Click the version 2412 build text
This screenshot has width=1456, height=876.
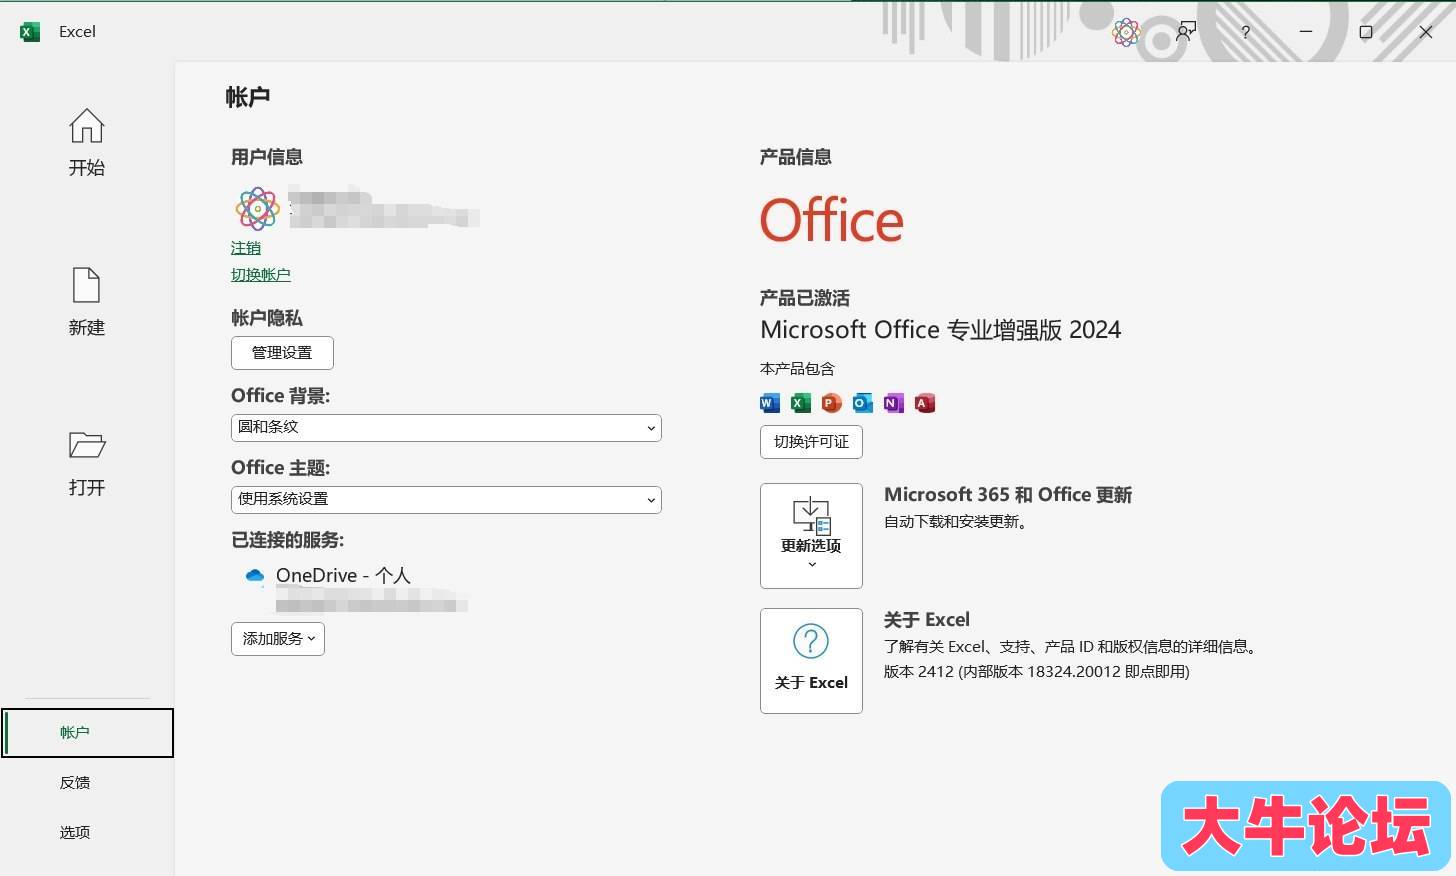coord(1037,672)
